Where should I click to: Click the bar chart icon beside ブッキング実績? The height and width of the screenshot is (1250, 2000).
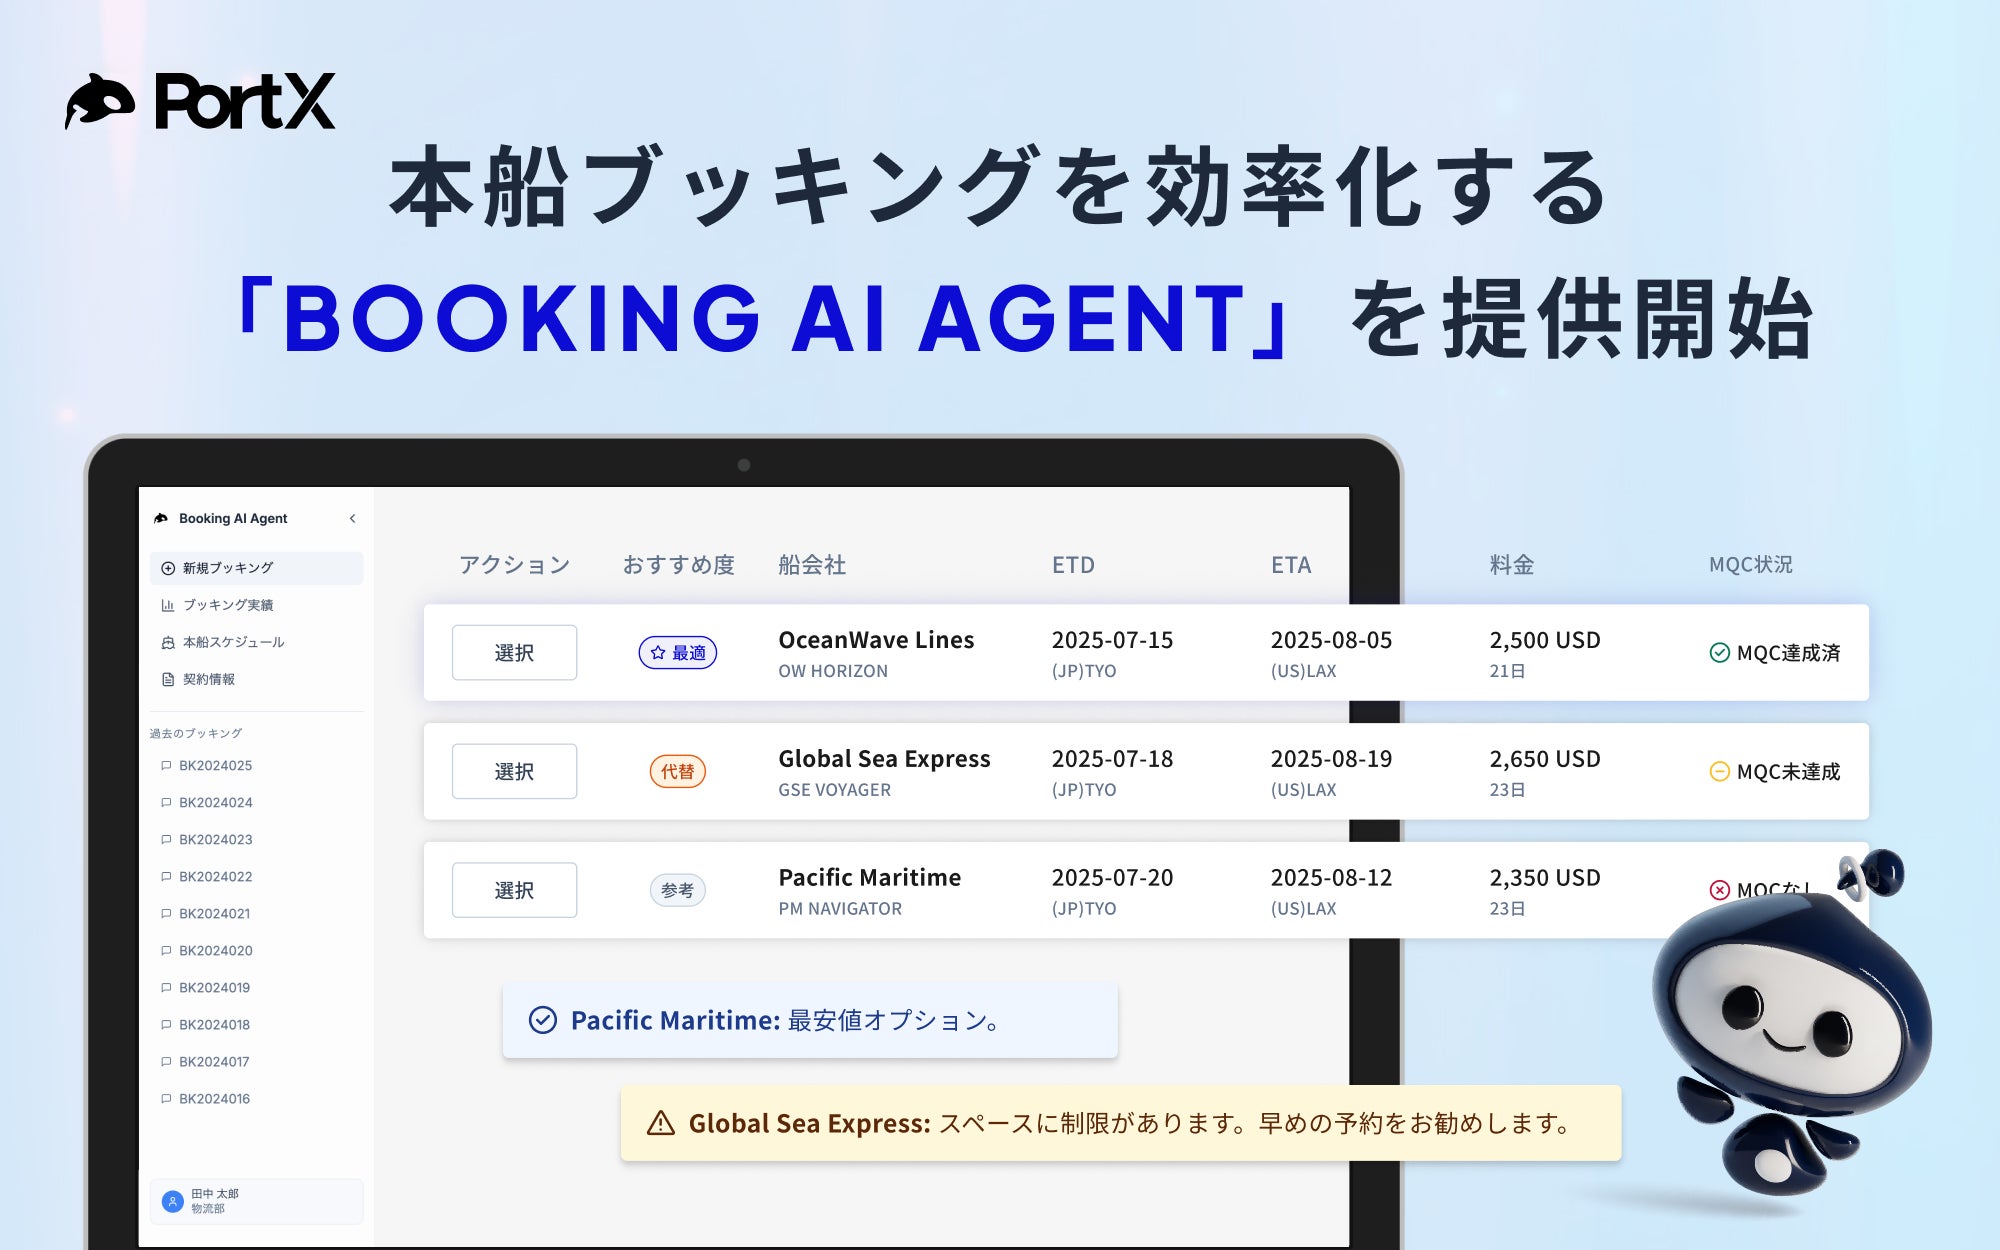(x=168, y=605)
